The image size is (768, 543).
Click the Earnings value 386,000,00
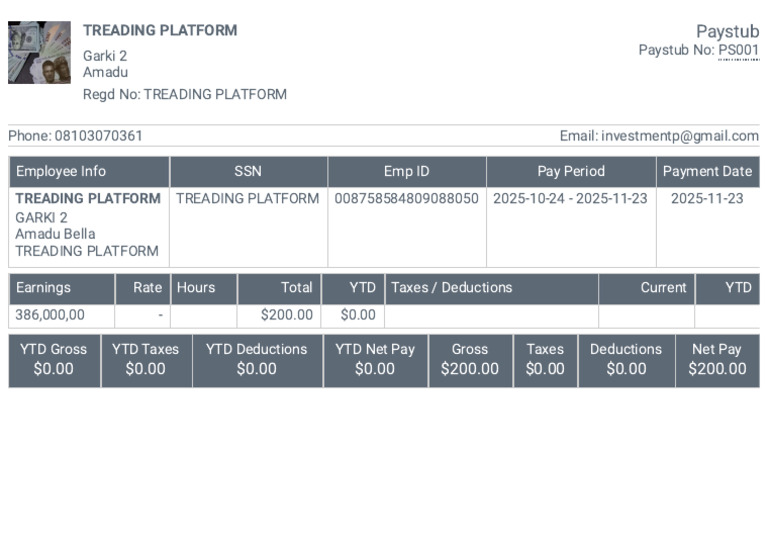[50, 315]
